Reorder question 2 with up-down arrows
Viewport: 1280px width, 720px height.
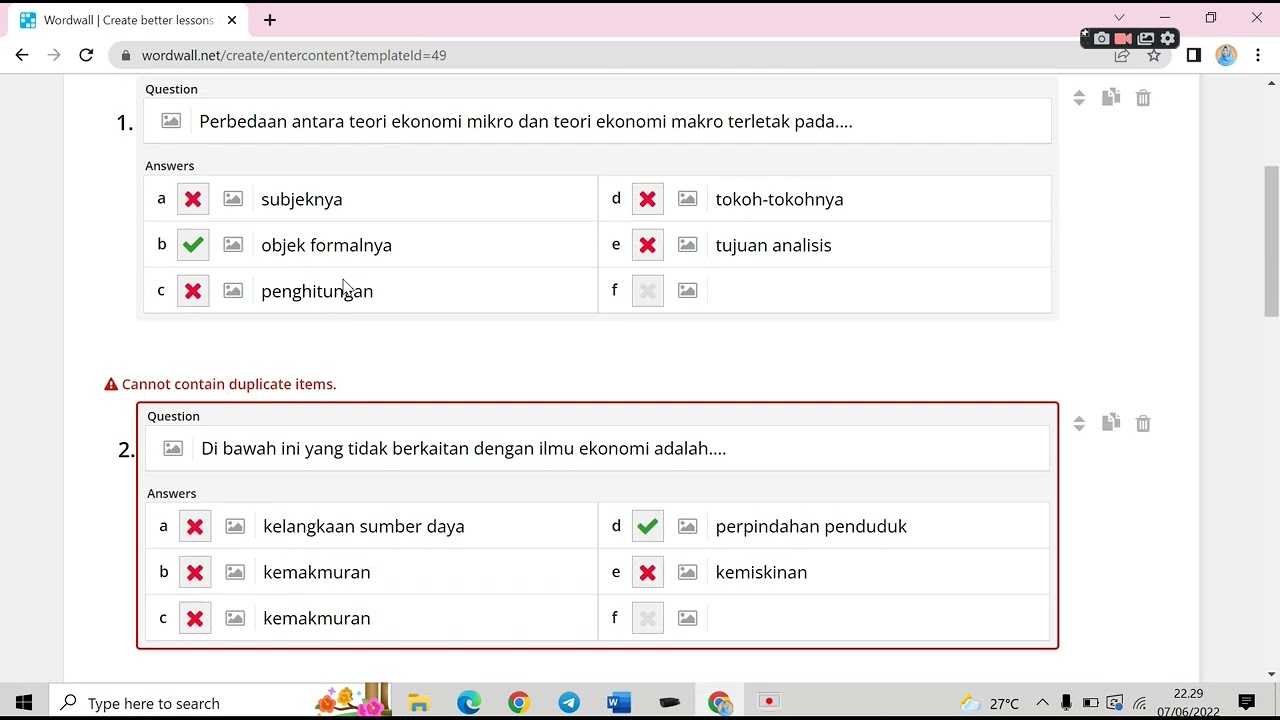(x=1079, y=423)
